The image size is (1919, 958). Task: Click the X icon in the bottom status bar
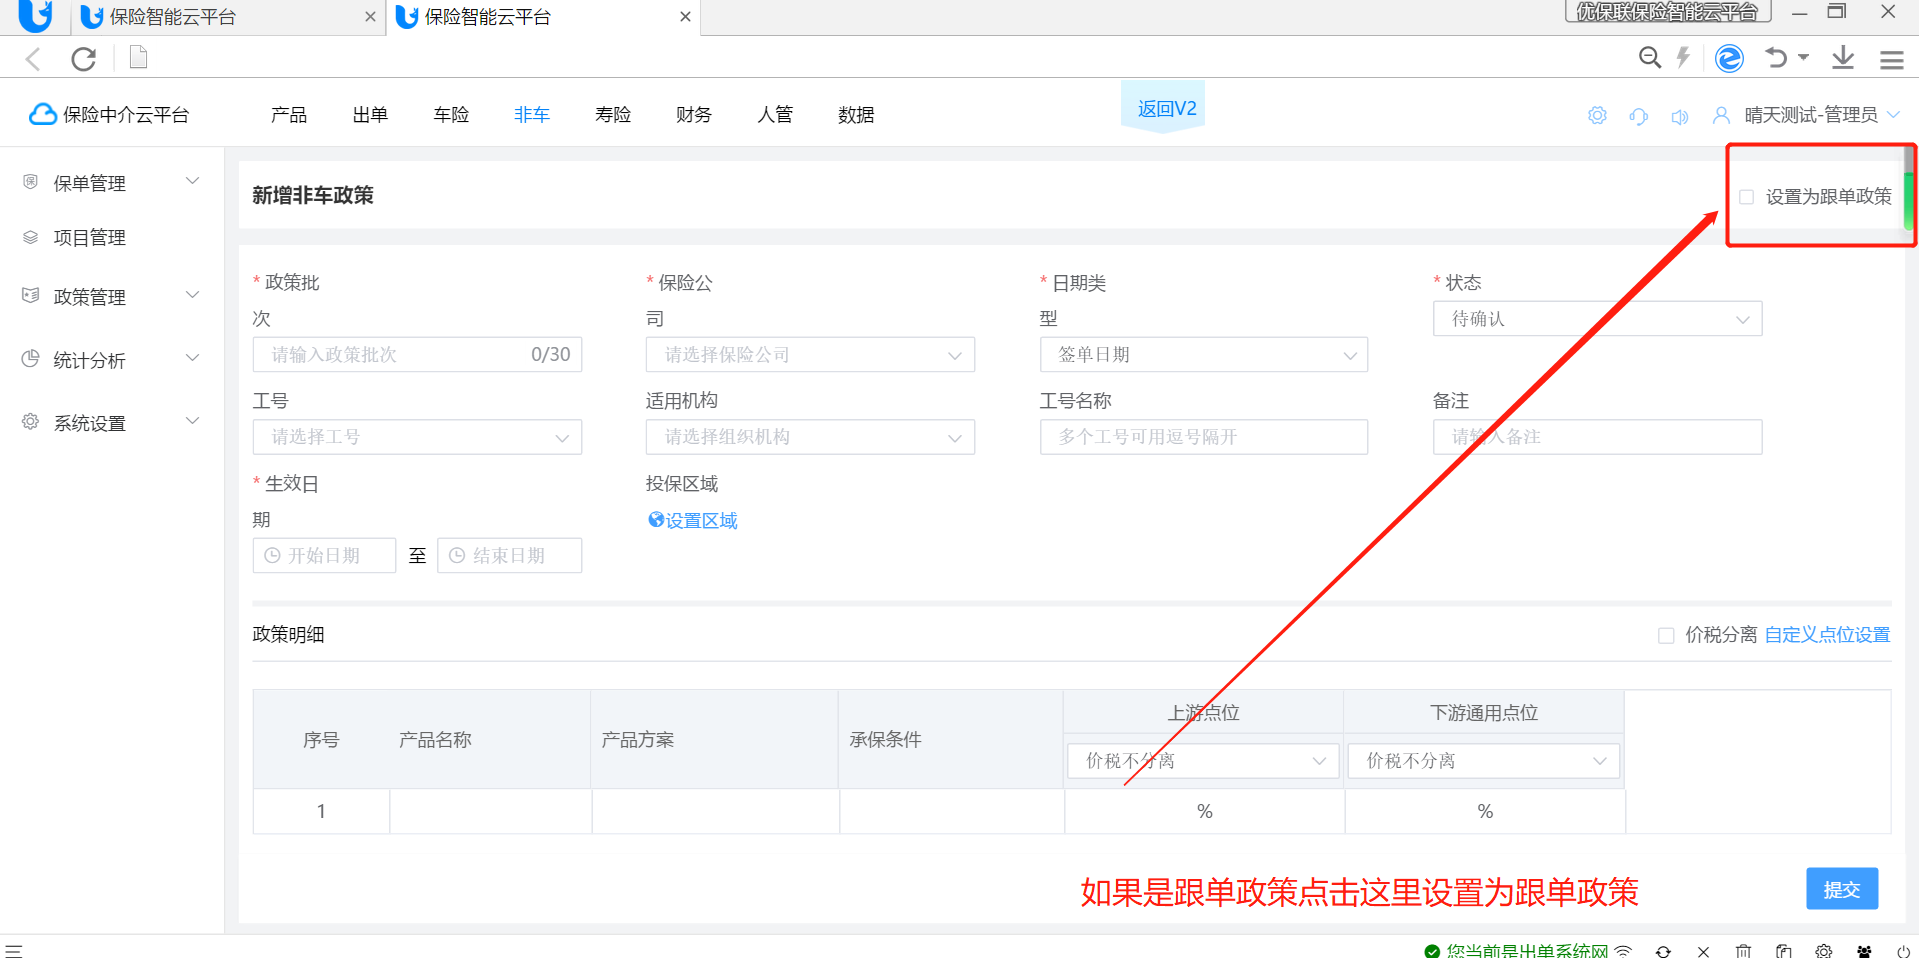1703,951
